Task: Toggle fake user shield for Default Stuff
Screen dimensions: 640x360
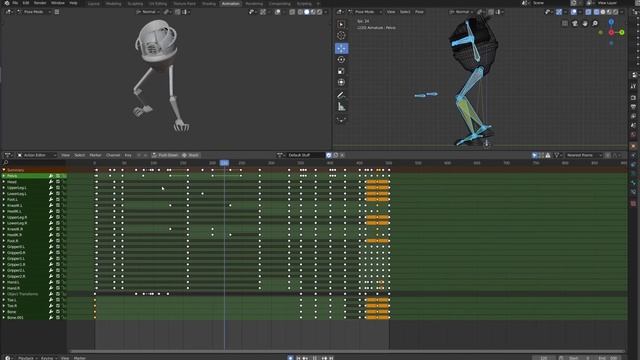Action: pos(329,155)
